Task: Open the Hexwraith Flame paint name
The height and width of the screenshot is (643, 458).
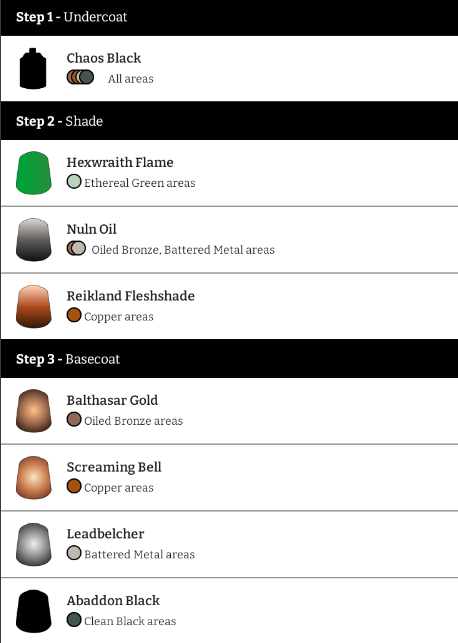Action: point(120,162)
